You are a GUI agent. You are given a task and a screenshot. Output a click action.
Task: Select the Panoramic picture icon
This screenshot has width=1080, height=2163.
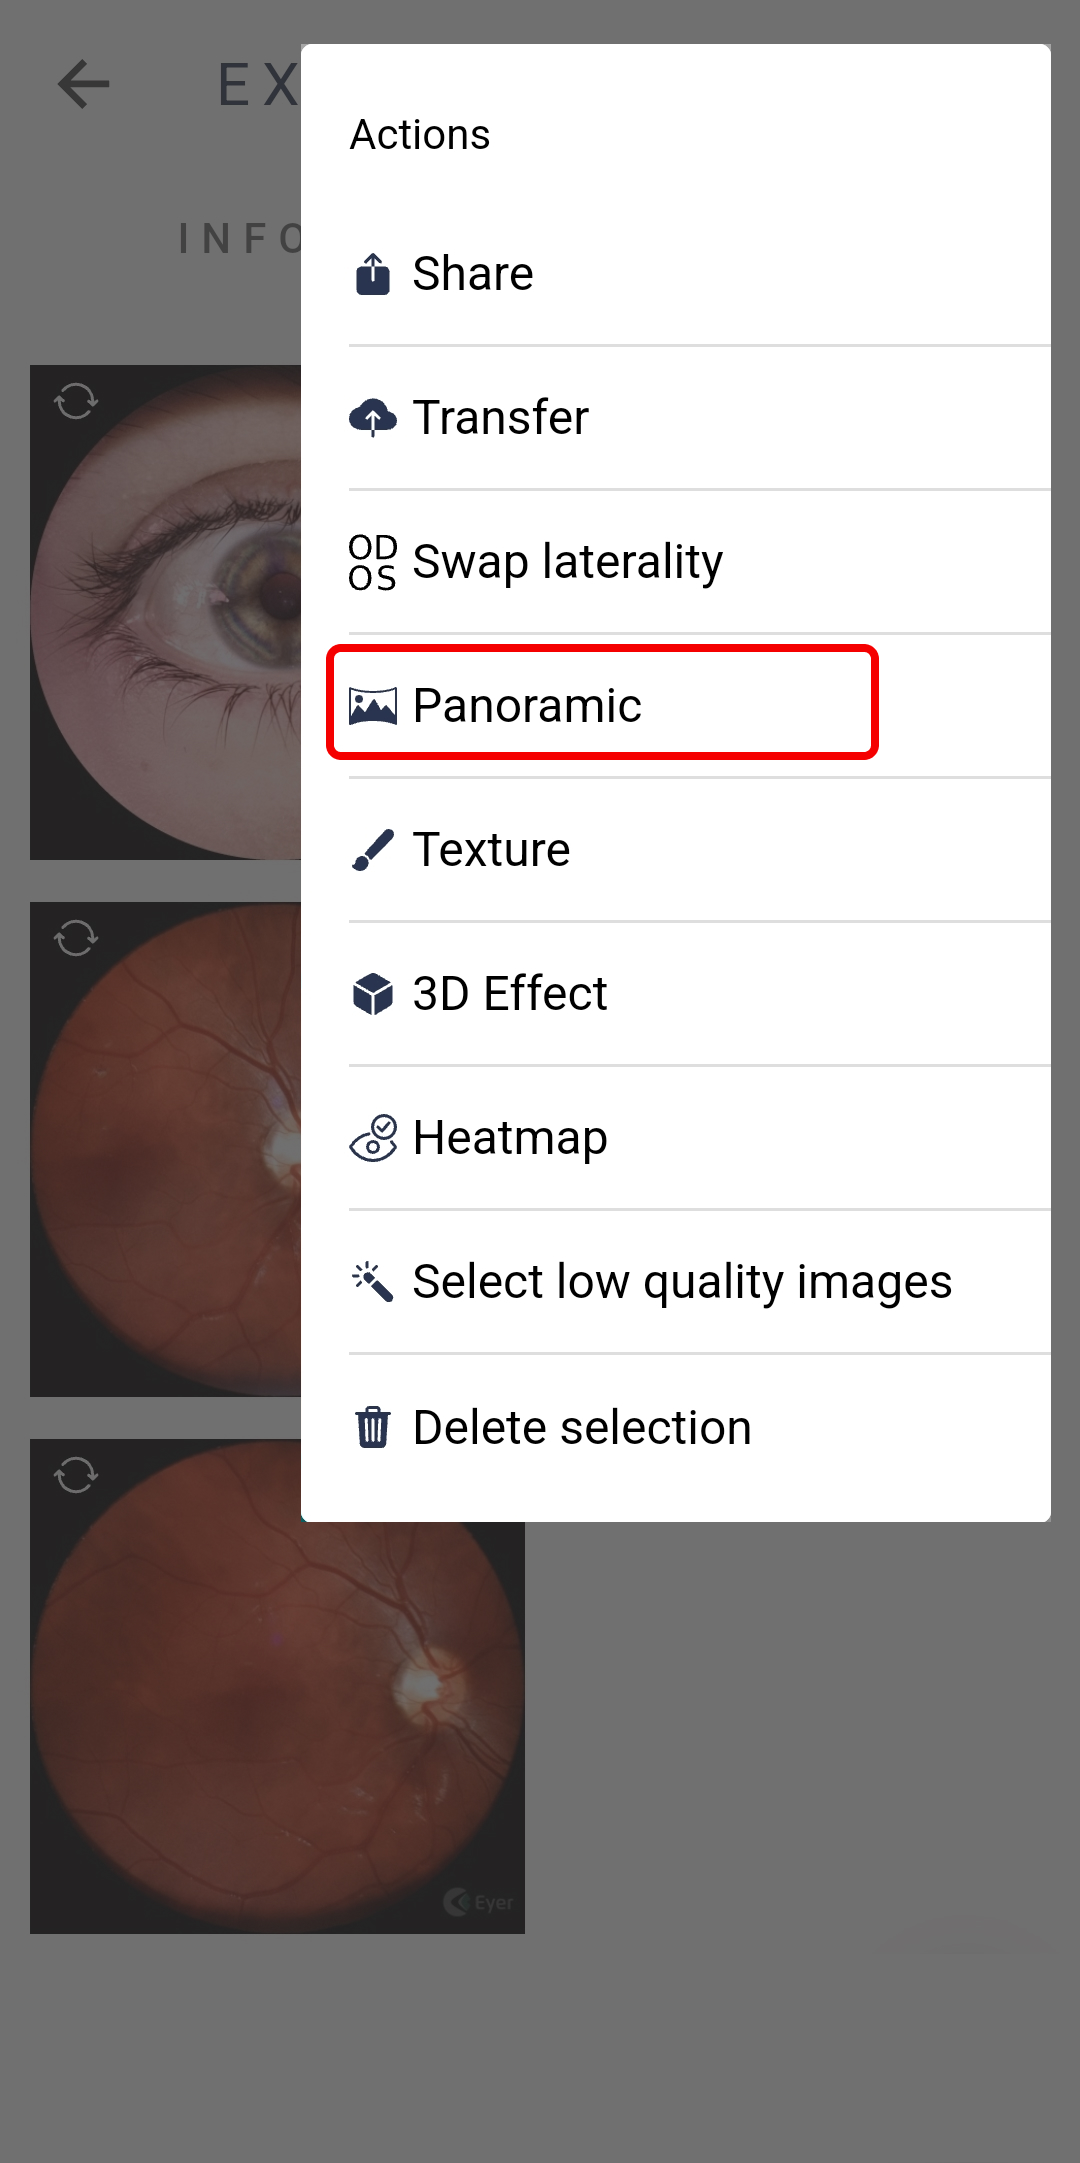[373, 706]
